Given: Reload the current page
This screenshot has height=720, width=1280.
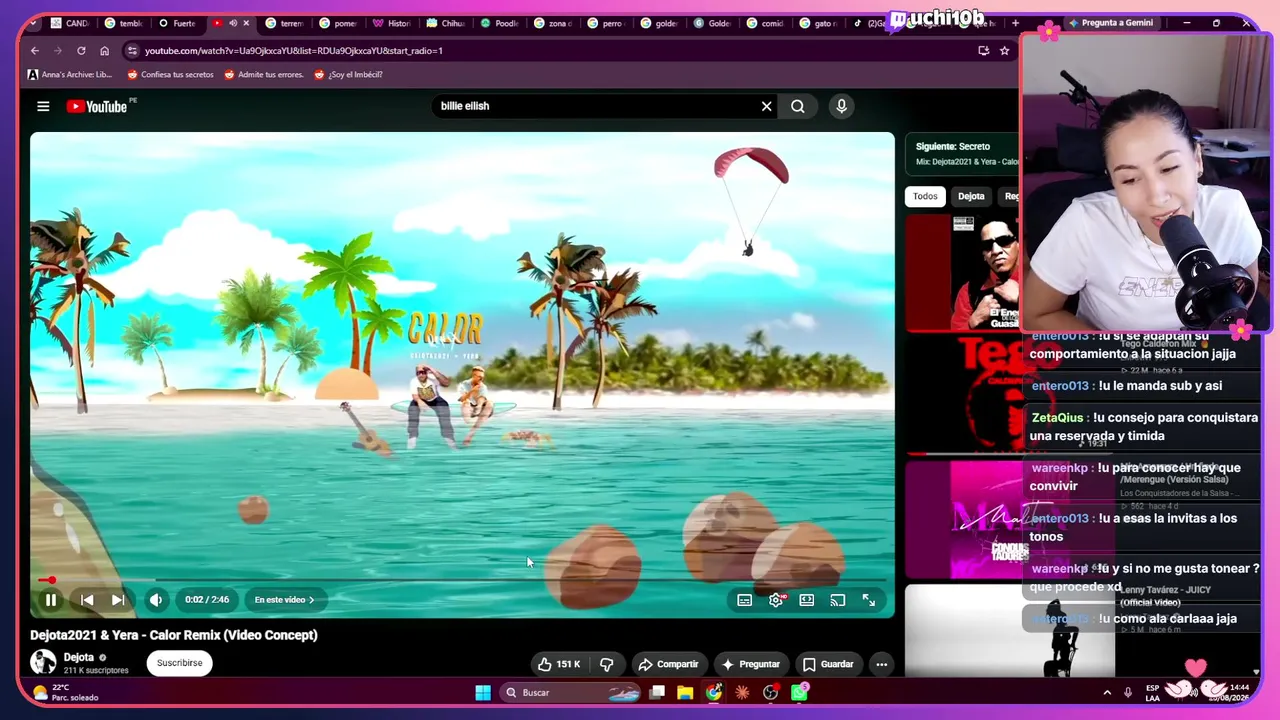Looking at the screenshot, I should point(81,51).
